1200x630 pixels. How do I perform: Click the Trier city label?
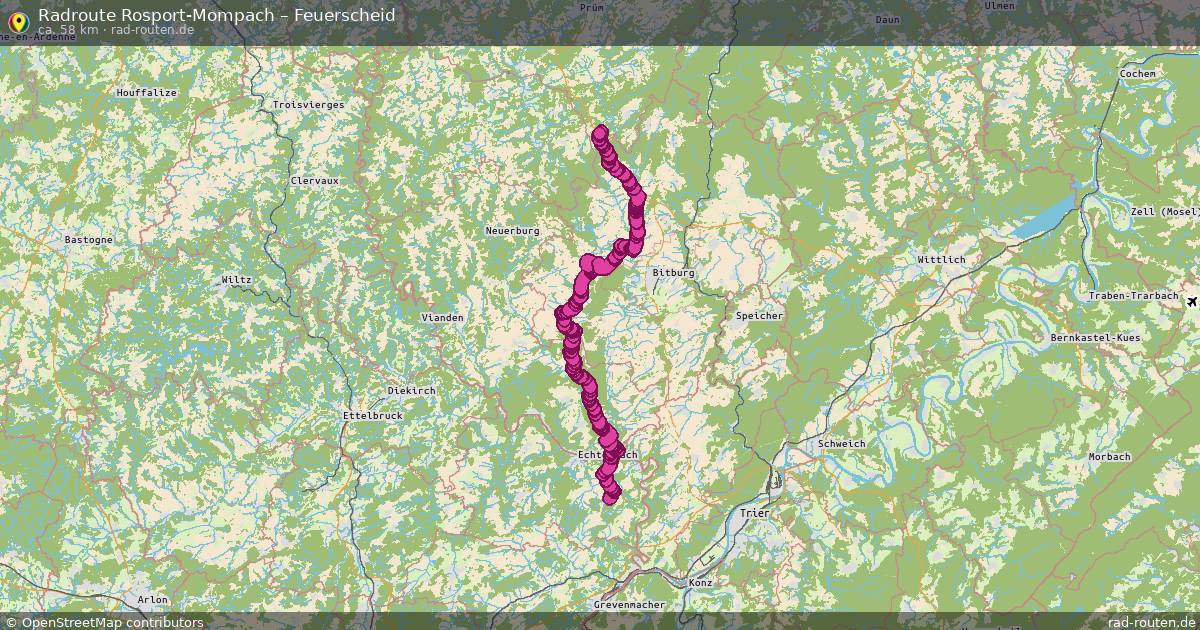[x=754, y=513]
